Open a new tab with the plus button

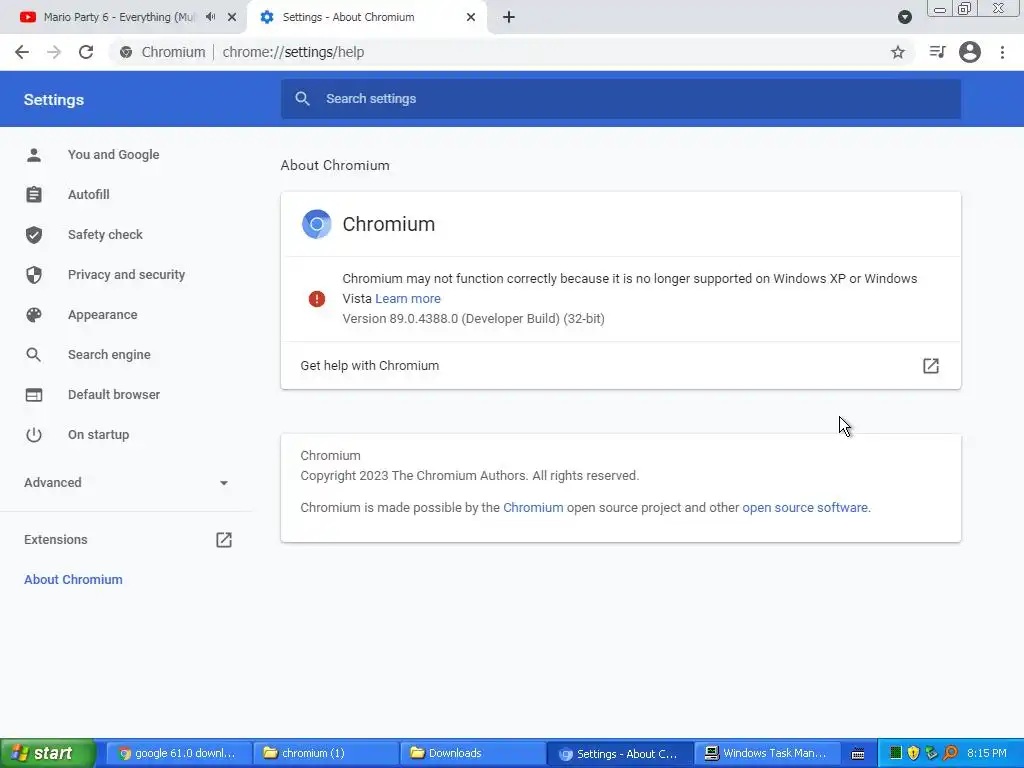[509, 17]
